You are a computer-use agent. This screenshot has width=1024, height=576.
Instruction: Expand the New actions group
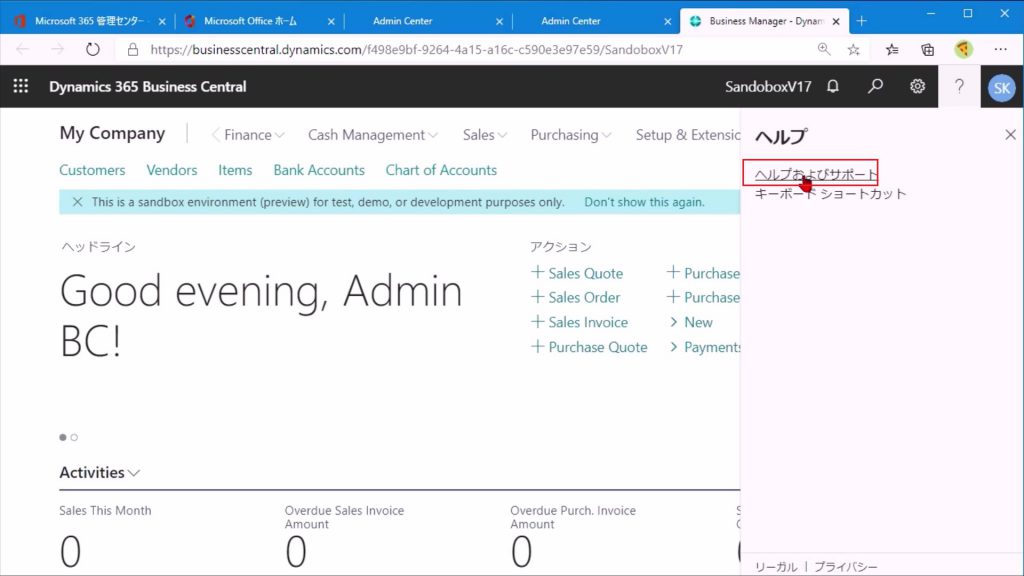tap(691, 322)
